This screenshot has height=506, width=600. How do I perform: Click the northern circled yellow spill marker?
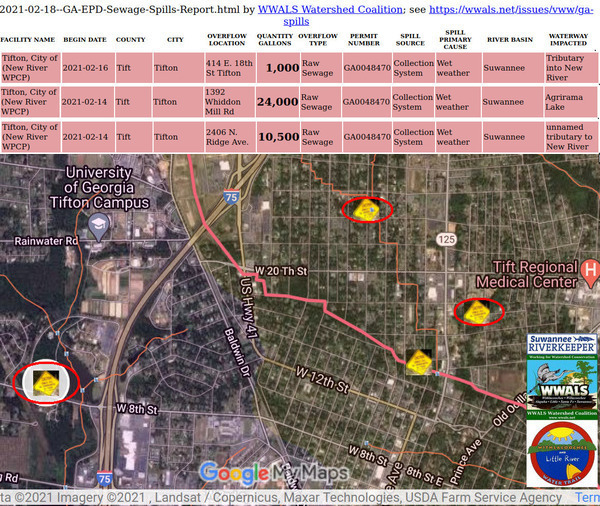pyautogui.click(x=366, y=209)
